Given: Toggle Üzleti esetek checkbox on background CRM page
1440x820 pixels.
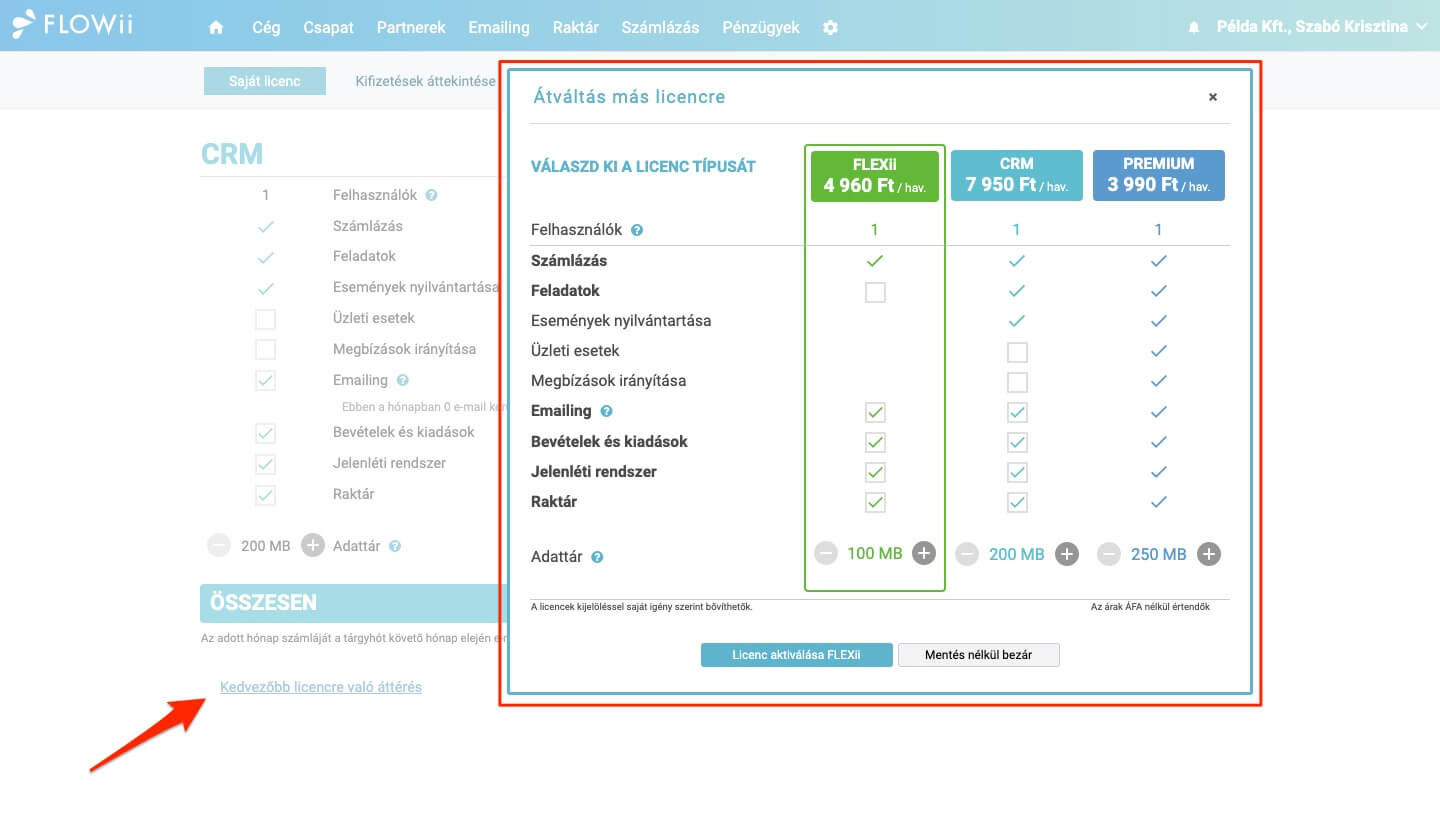Looking at the screenshot, I should coord(265,319).
